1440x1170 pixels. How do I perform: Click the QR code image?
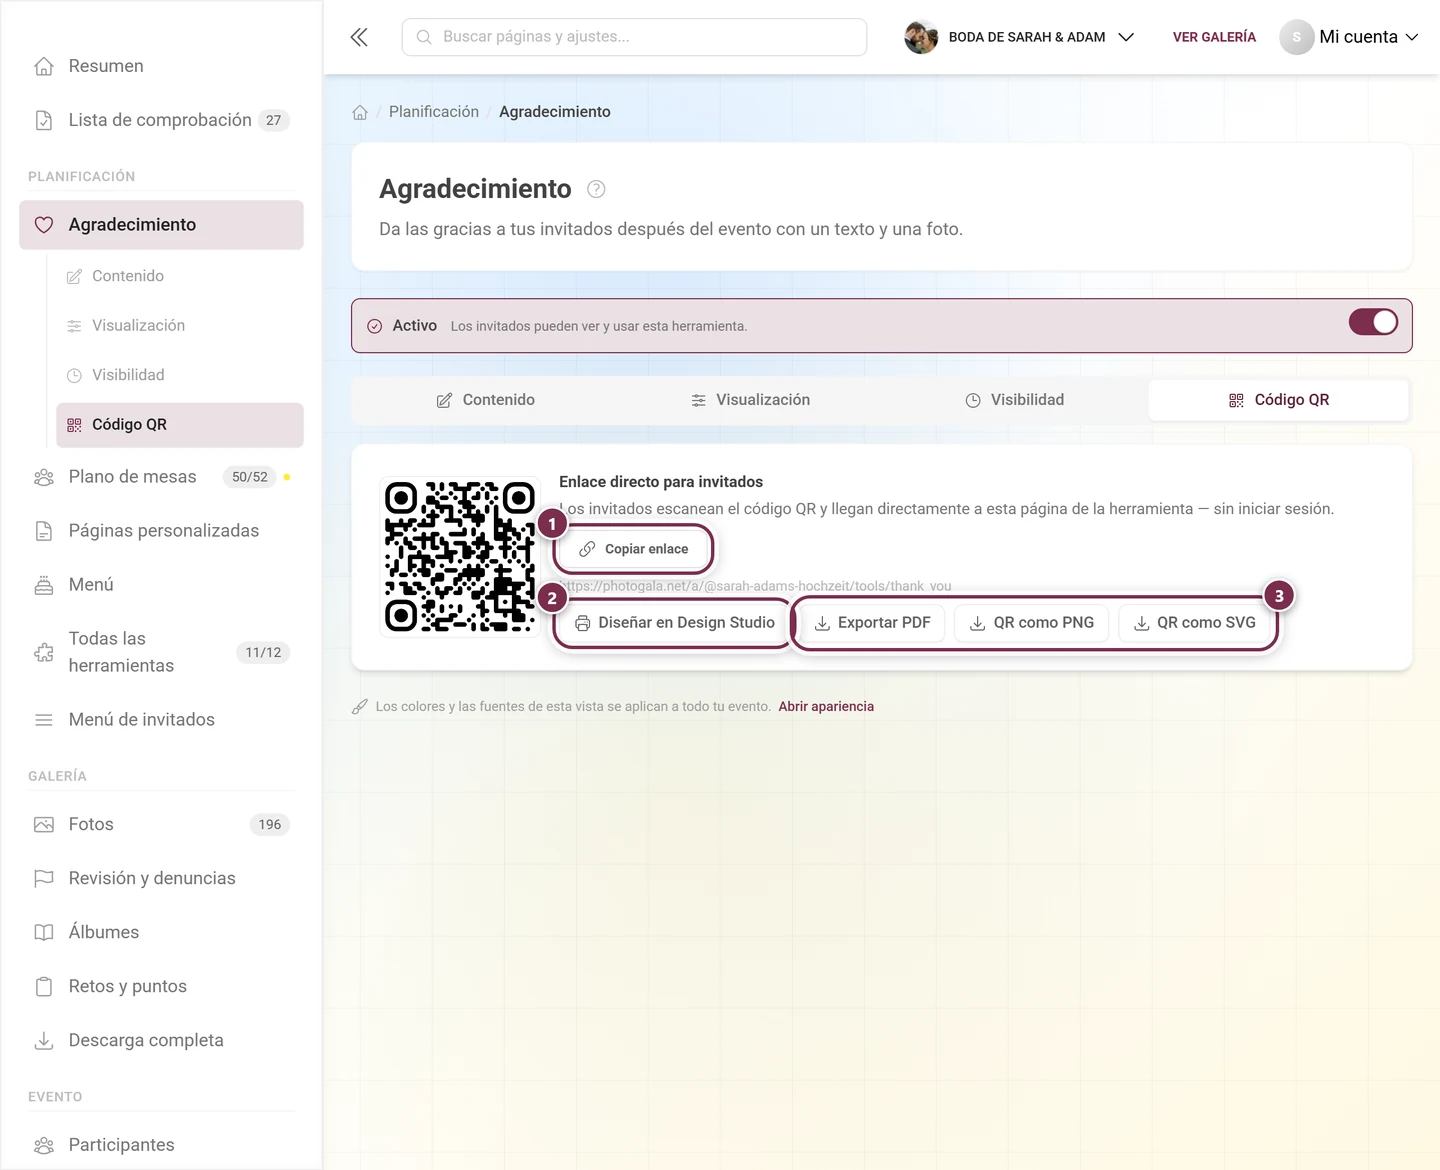[x=460, y=556]
